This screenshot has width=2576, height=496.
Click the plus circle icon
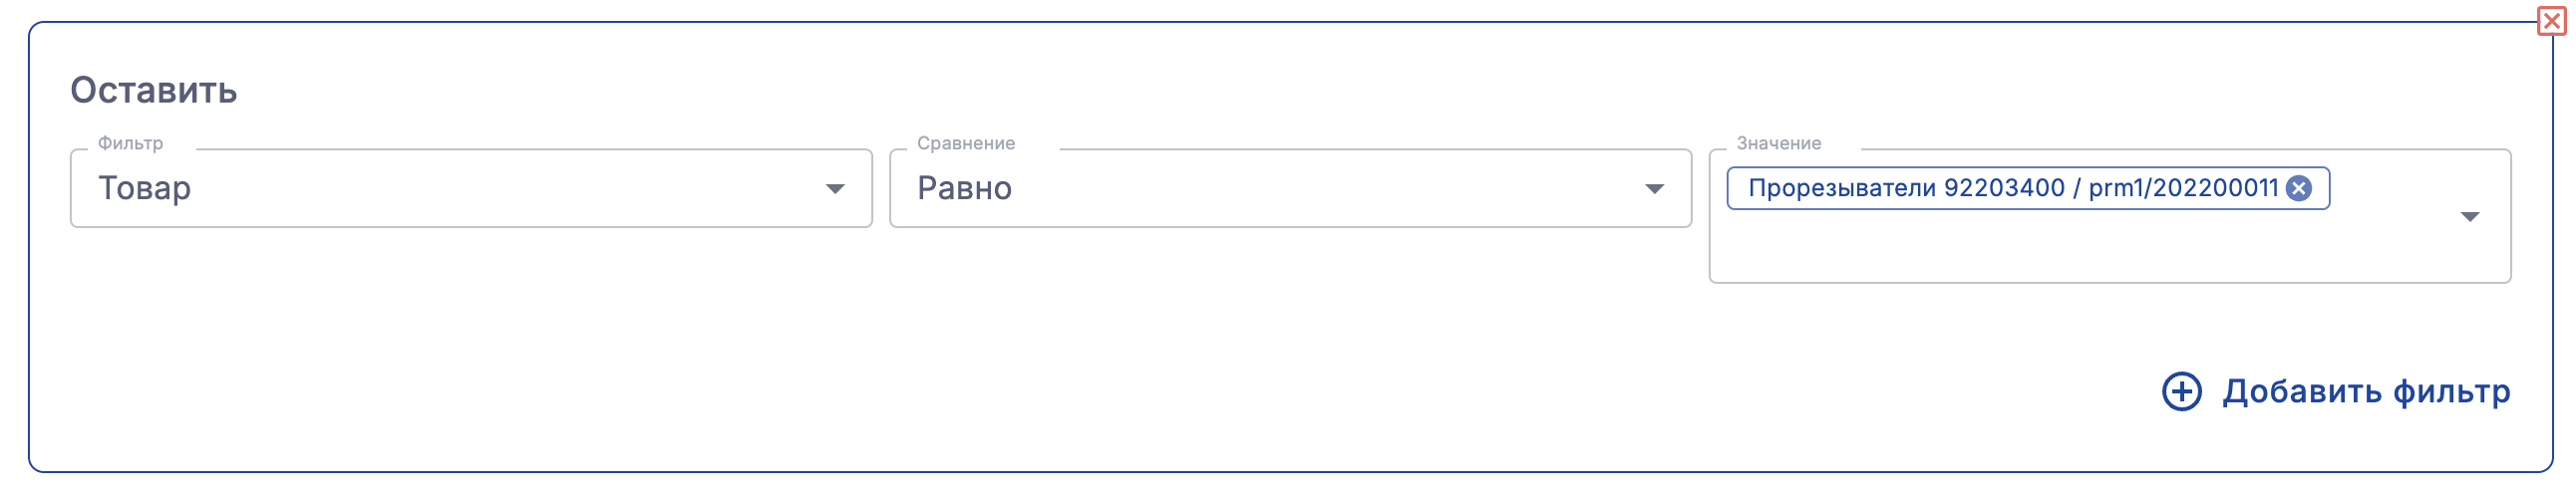coord(2181,391)
